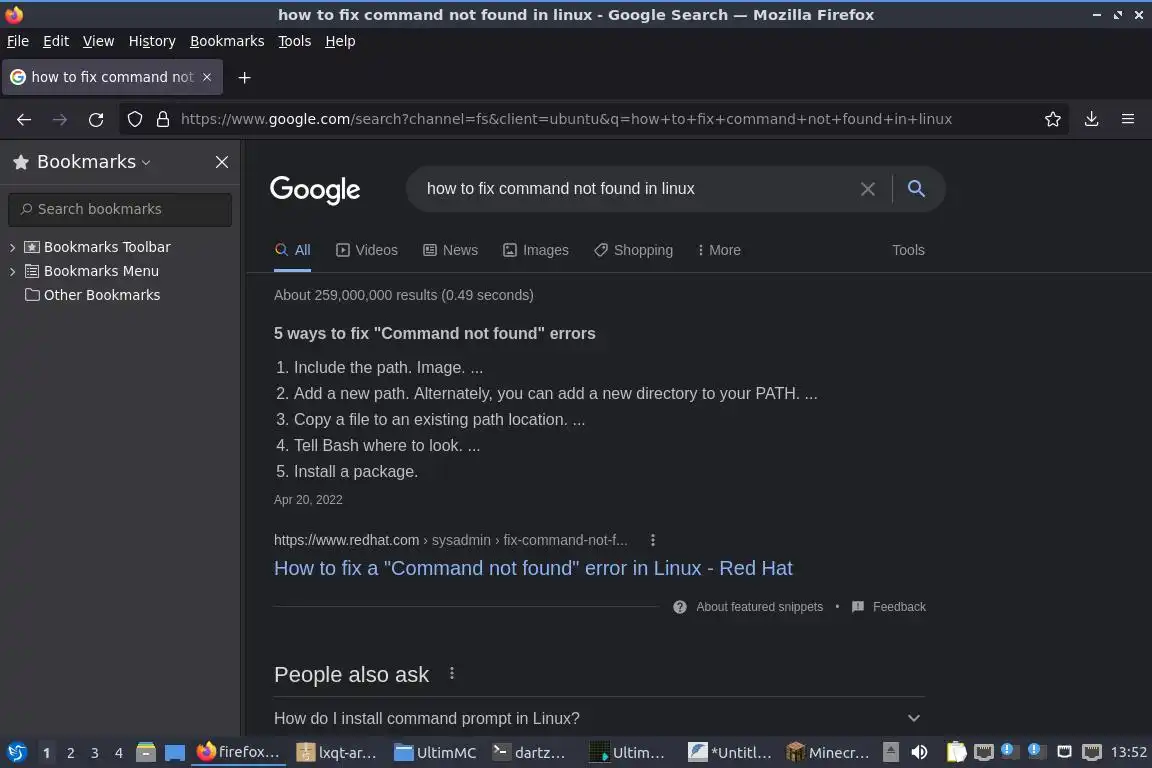This screenshot has width=1152, height=768.
Task: Click the Google search Tools button
Action: click(x=908, y=250)
